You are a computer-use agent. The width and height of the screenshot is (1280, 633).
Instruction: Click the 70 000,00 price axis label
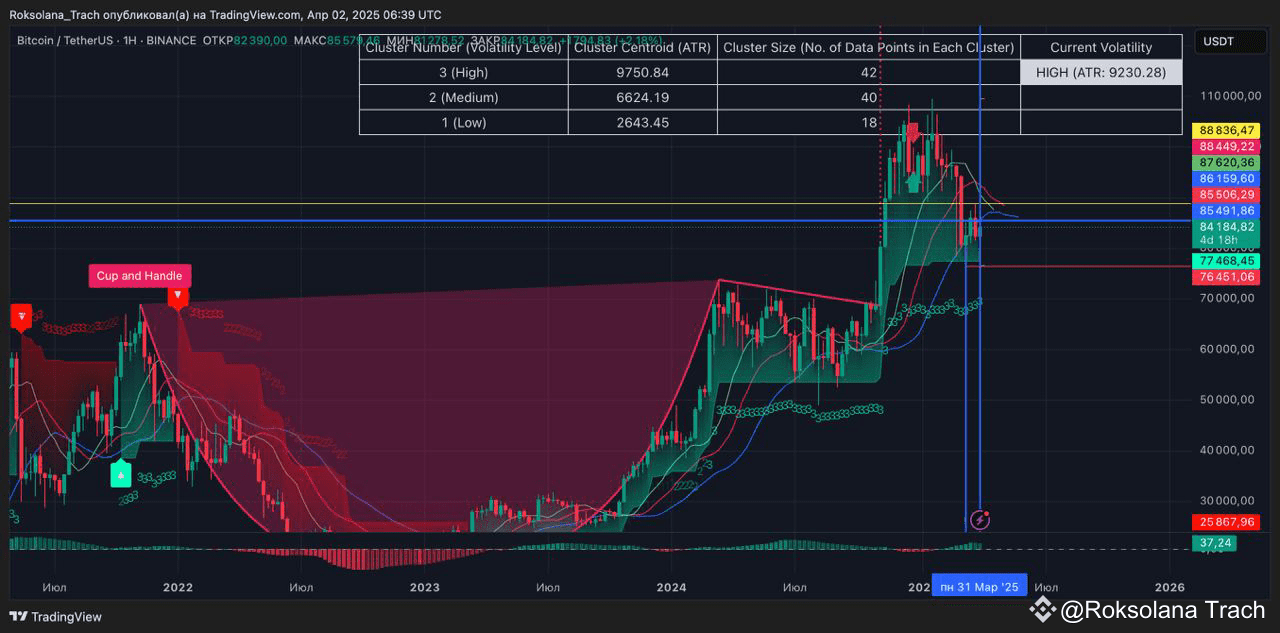click(1226, 298)
